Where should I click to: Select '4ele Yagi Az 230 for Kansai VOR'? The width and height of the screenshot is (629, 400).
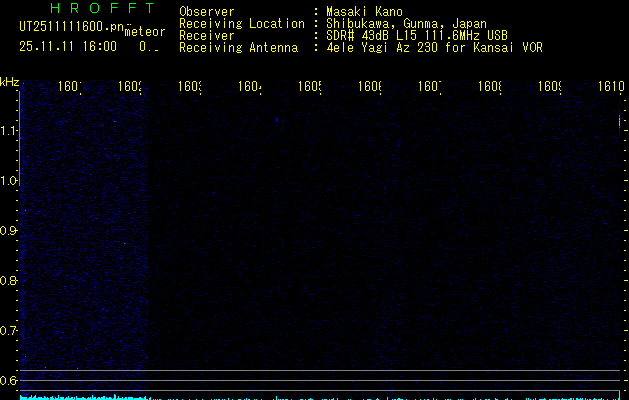coord(434,48)
